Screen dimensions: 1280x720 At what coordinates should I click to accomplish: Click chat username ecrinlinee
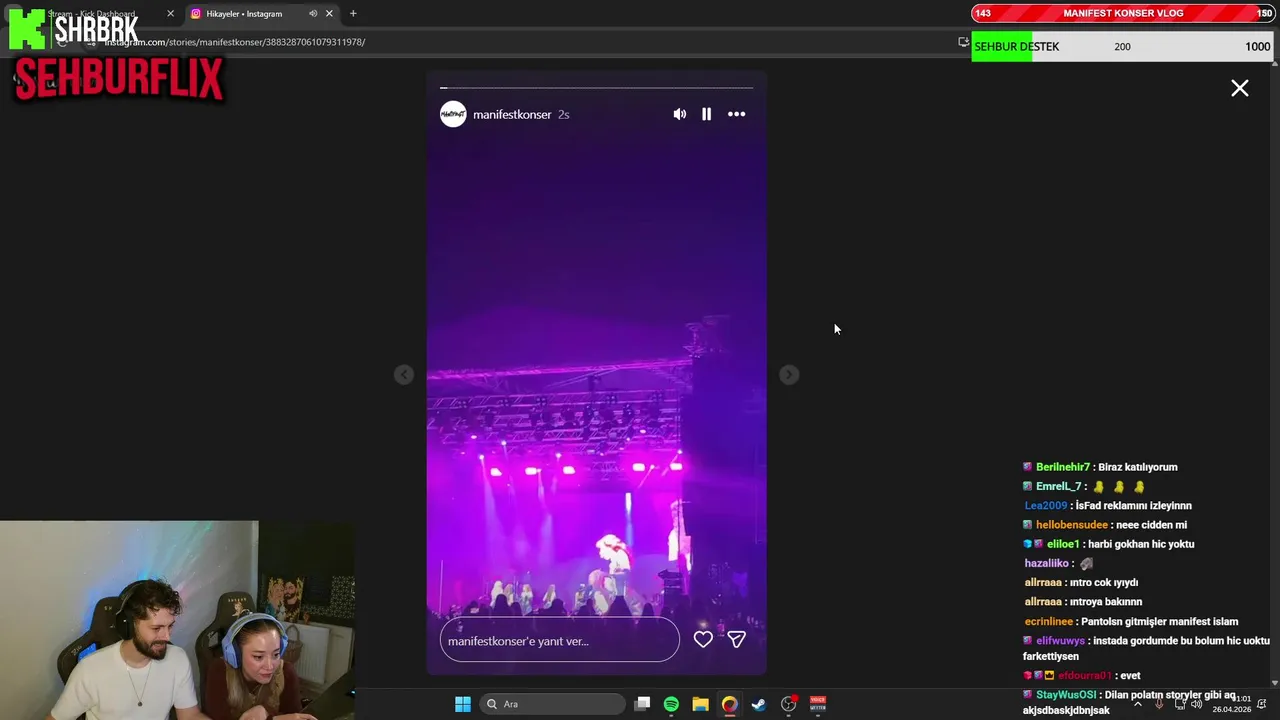coord(1049,622)
